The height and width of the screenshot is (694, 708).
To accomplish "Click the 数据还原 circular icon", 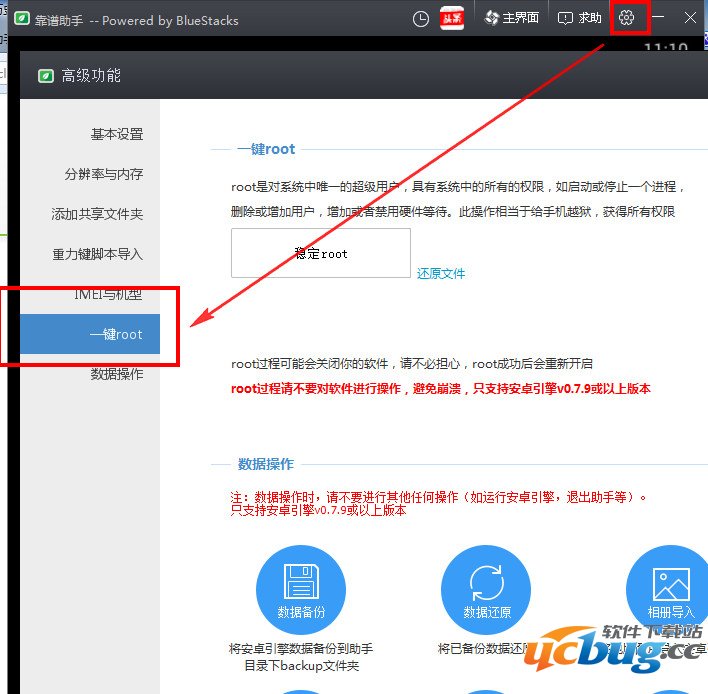I will [486, 590].
